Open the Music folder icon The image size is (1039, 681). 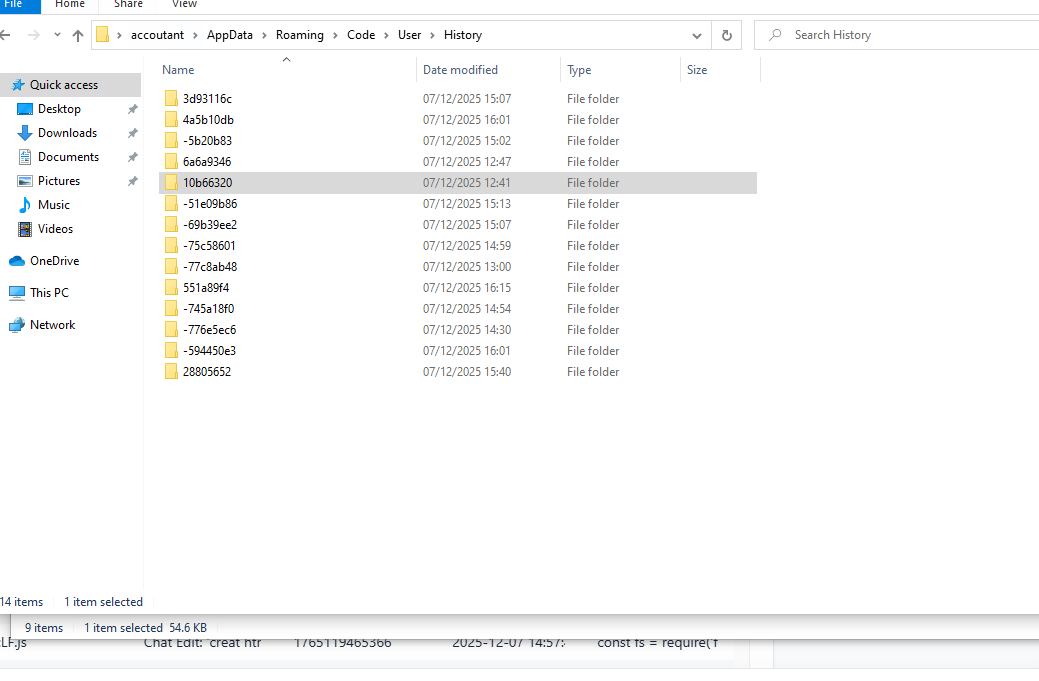(25, 205)
